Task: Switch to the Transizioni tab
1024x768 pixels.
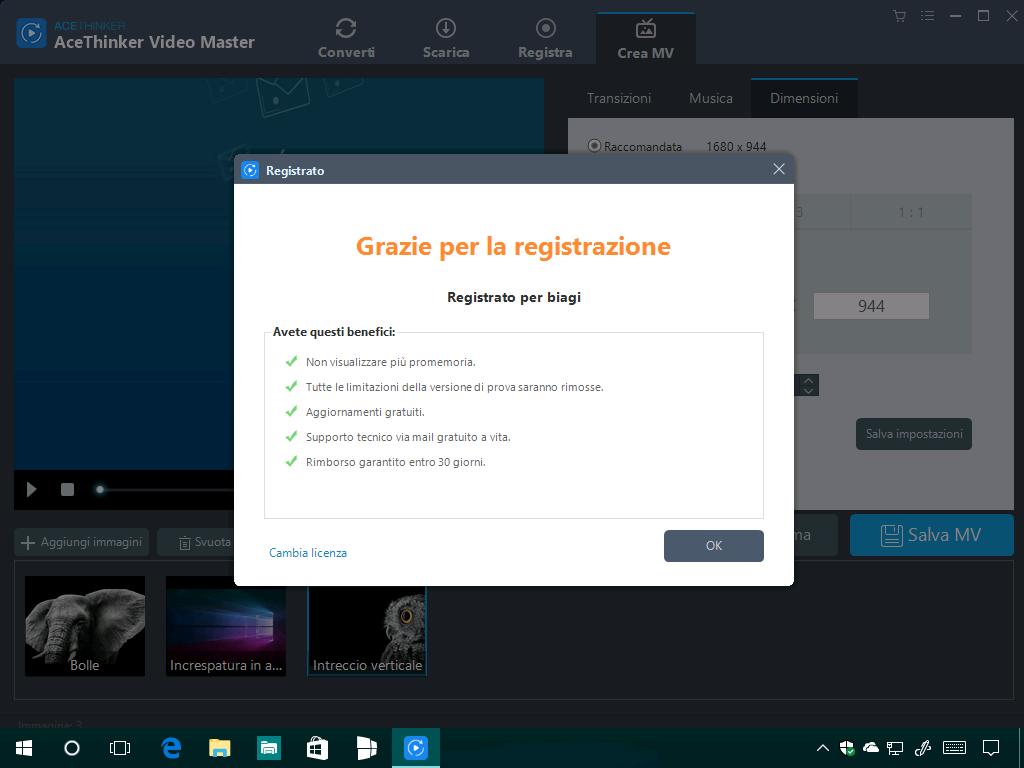Action: tap(619, 98)
